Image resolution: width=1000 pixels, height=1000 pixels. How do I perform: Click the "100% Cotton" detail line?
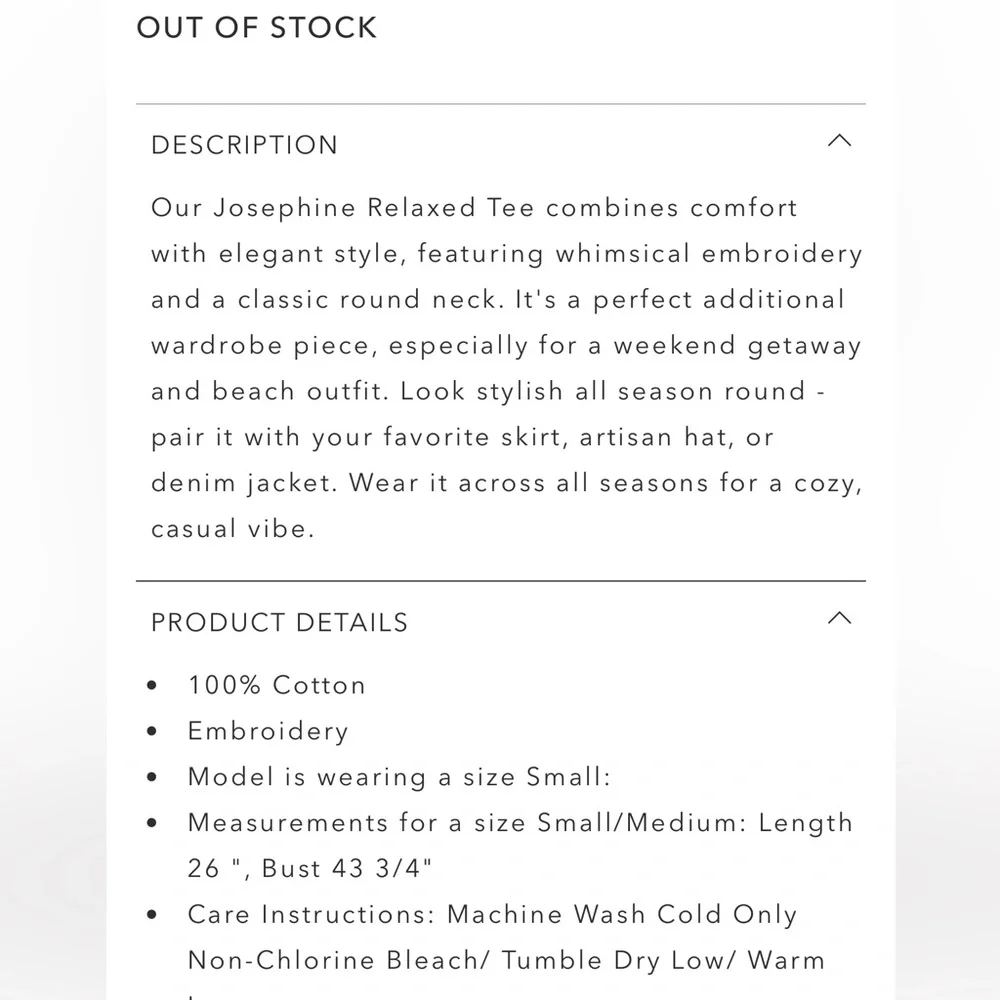point(276,685)
